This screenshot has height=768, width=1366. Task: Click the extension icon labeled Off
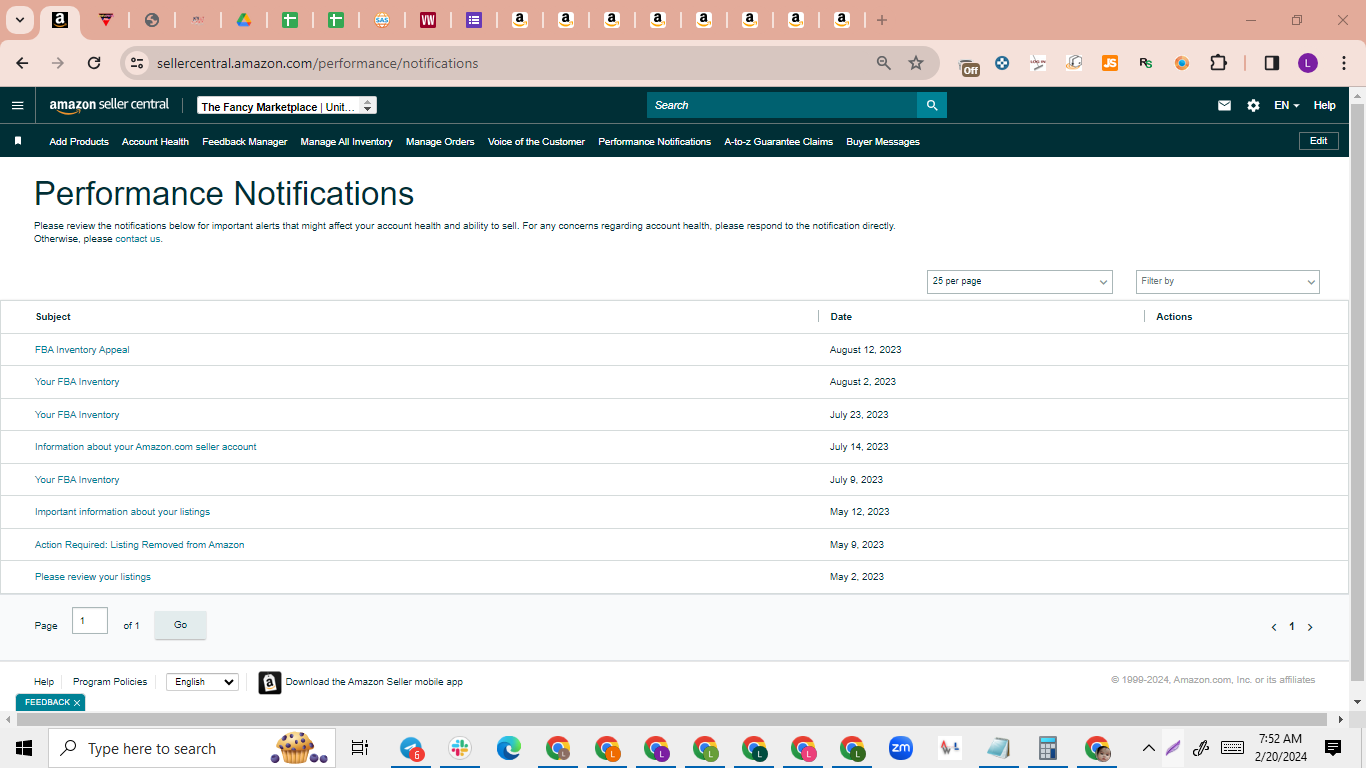[969, 65]
